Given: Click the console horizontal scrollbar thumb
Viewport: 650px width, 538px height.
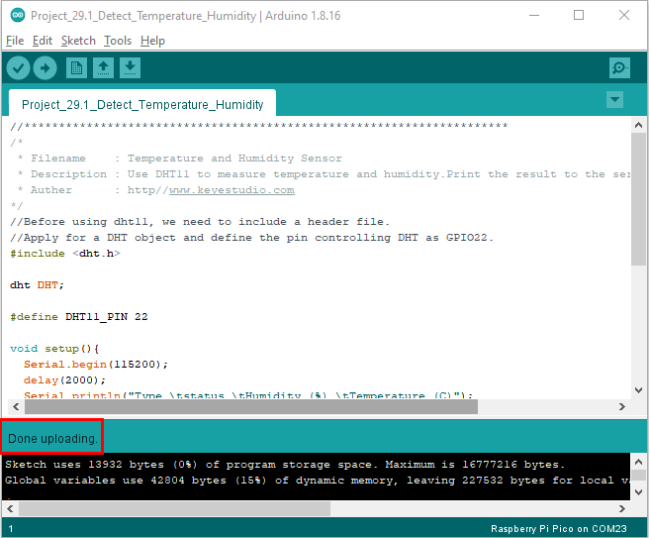Looking at the screenshot, I should point(175,508).
